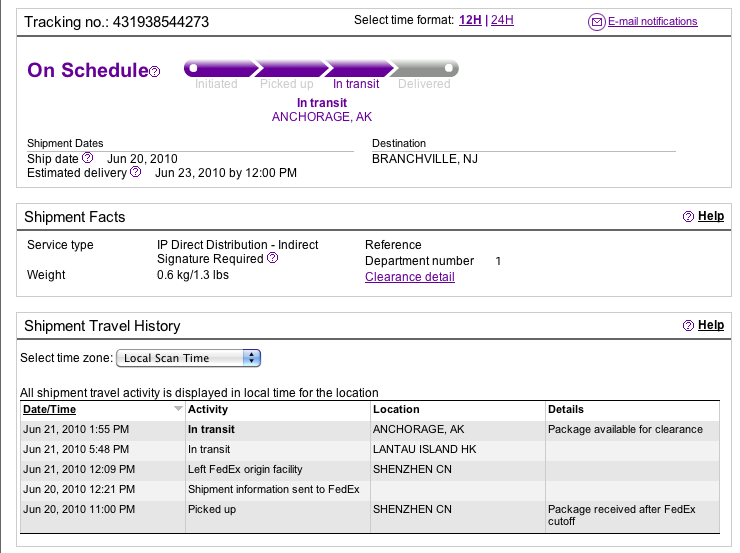The image size is (740, 553).
Task: Click the In transit progress bar segment
Action: coord(360,68)
